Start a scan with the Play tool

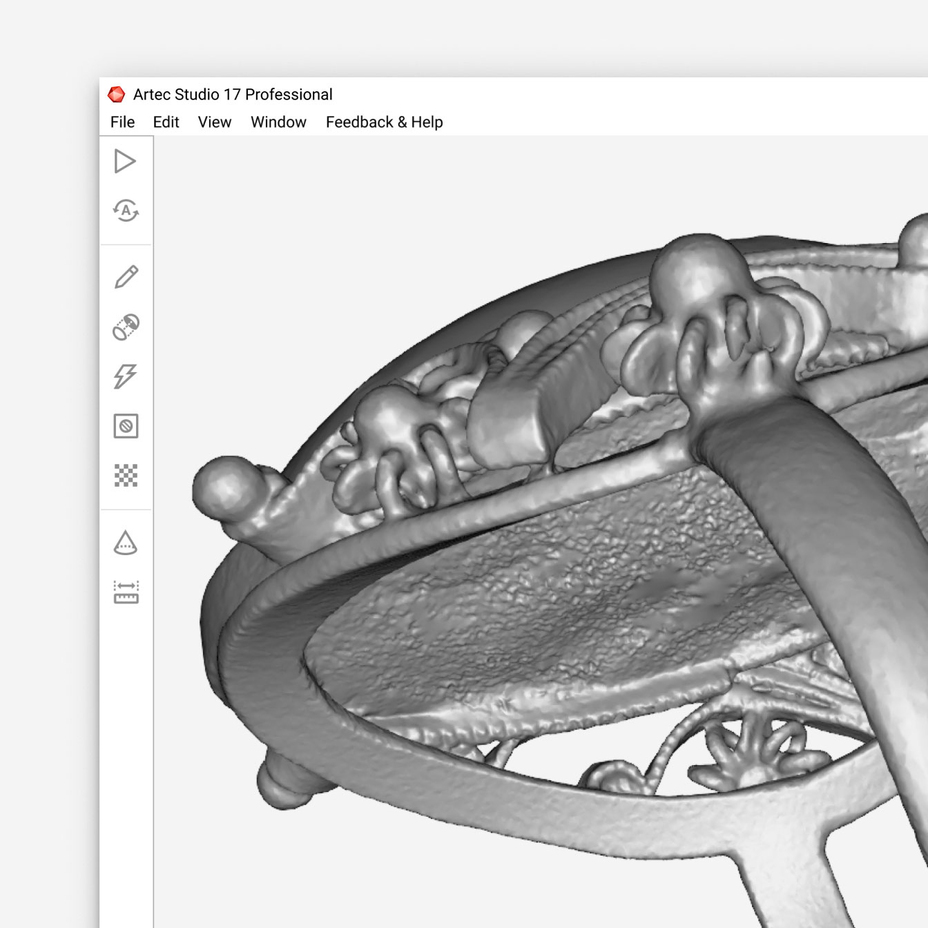(125, 161)
